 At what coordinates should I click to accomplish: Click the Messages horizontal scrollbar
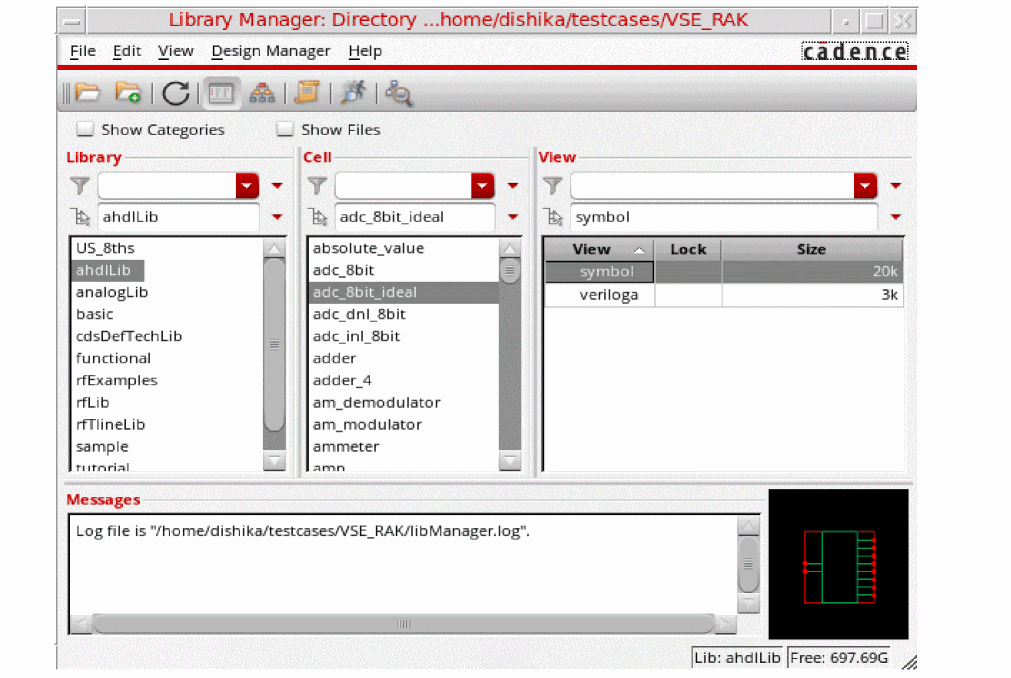pos(404,623)
